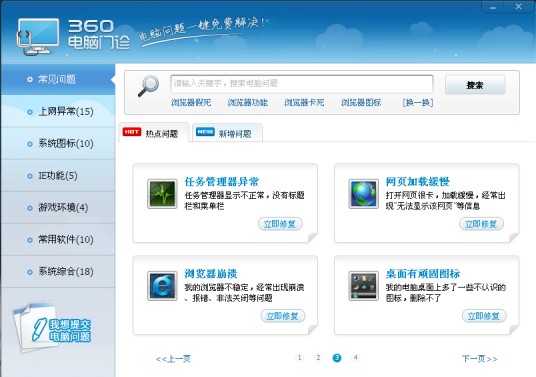Go to page 4 in pagination
536x377 pixels.
click(x=356, y=358)
